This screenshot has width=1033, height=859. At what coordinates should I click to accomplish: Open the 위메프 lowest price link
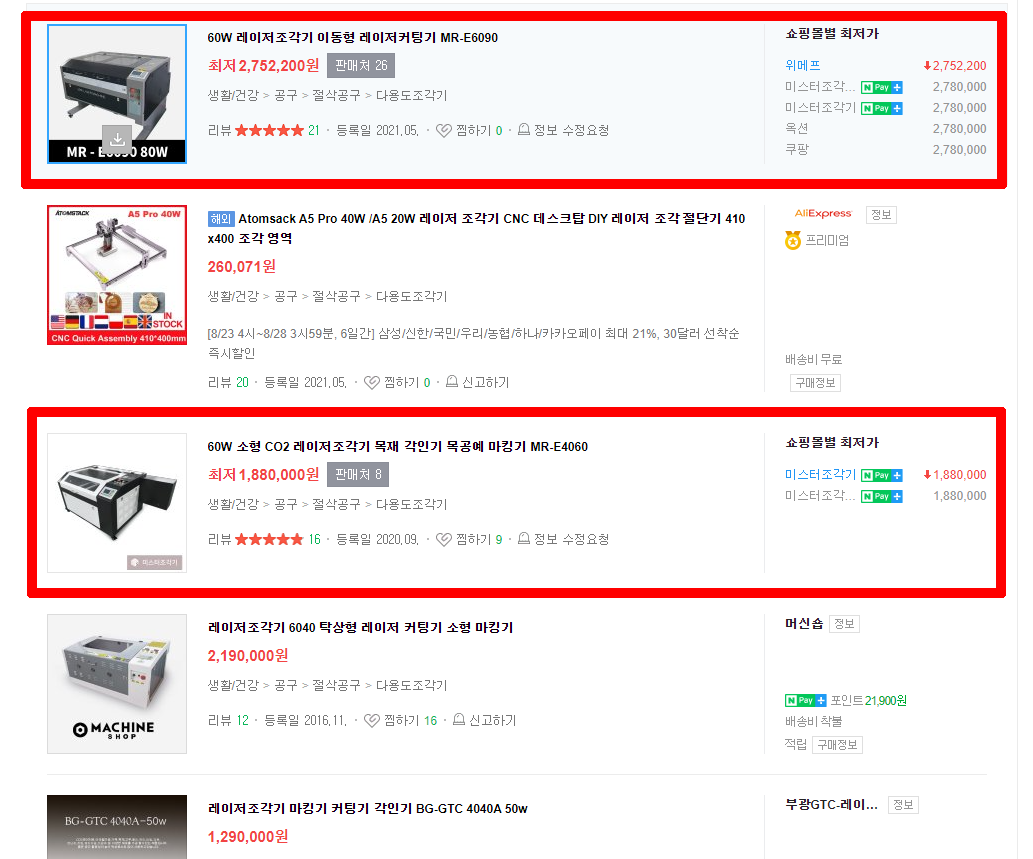click(802, 65)
